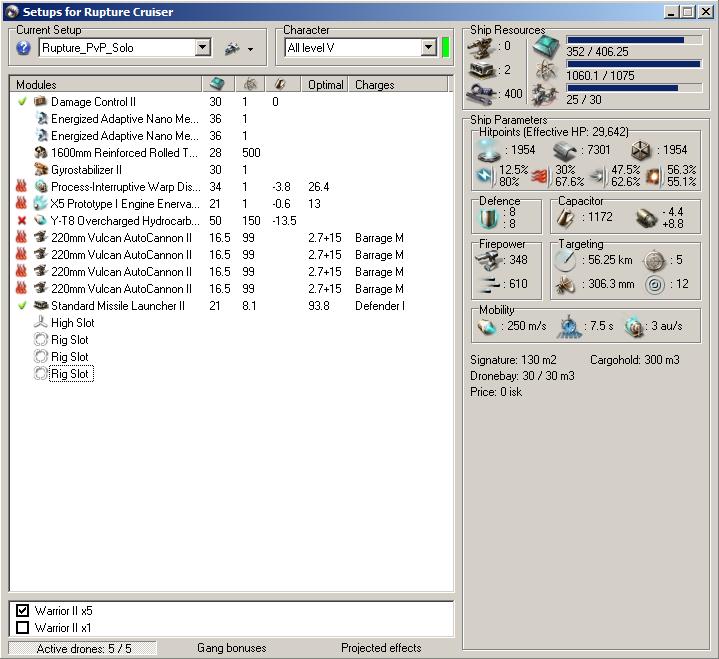This screenshot has height=659, width=719.
Task: Click the warp speed icon showing 3 au/s
Action: click(634, 327)
